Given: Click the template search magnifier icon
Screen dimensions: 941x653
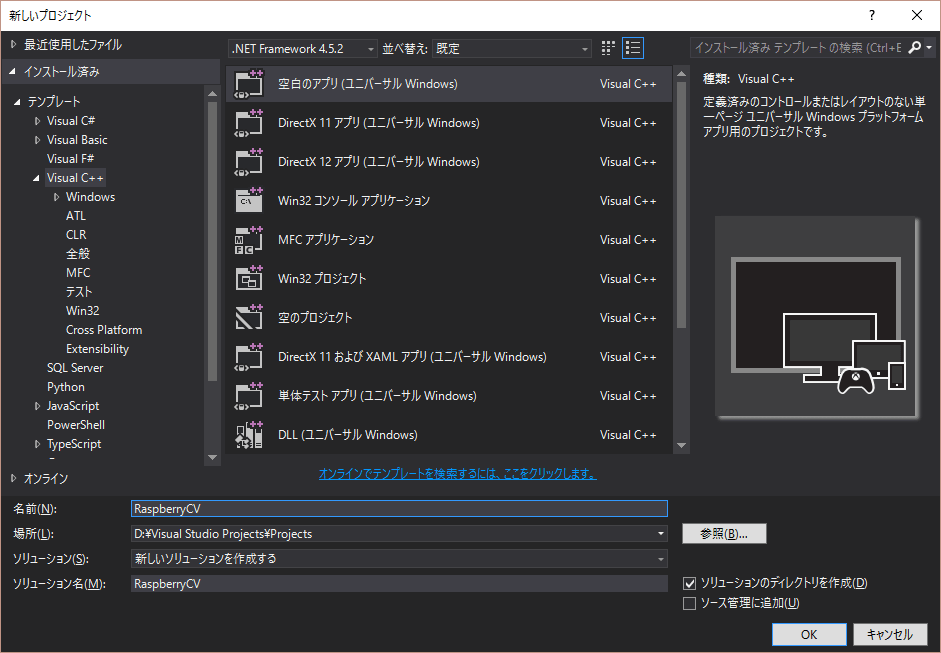Looking at the screenshot, I should pos(915,48).
